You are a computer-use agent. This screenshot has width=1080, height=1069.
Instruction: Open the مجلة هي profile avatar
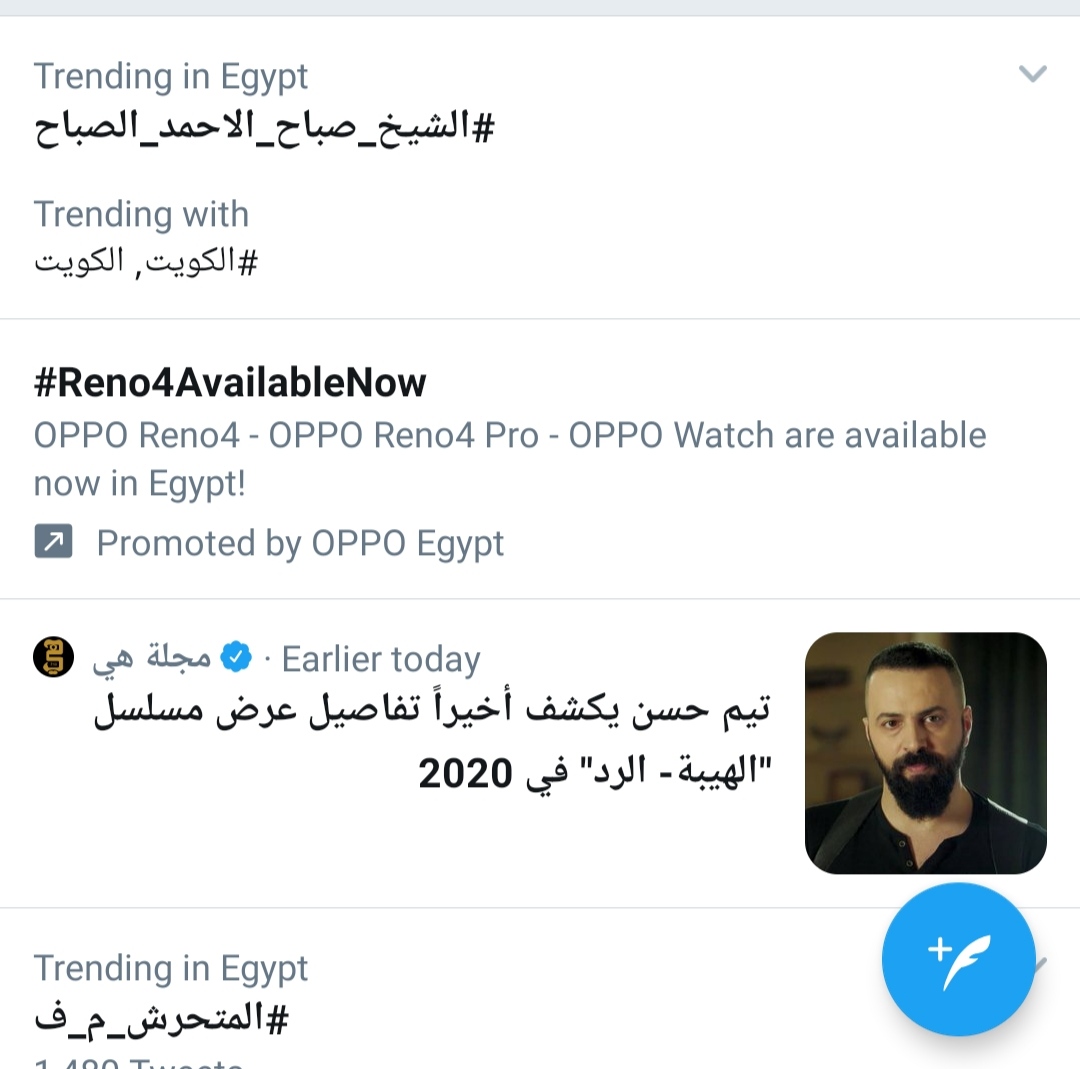pyautogui.click(x=53, y=657)
